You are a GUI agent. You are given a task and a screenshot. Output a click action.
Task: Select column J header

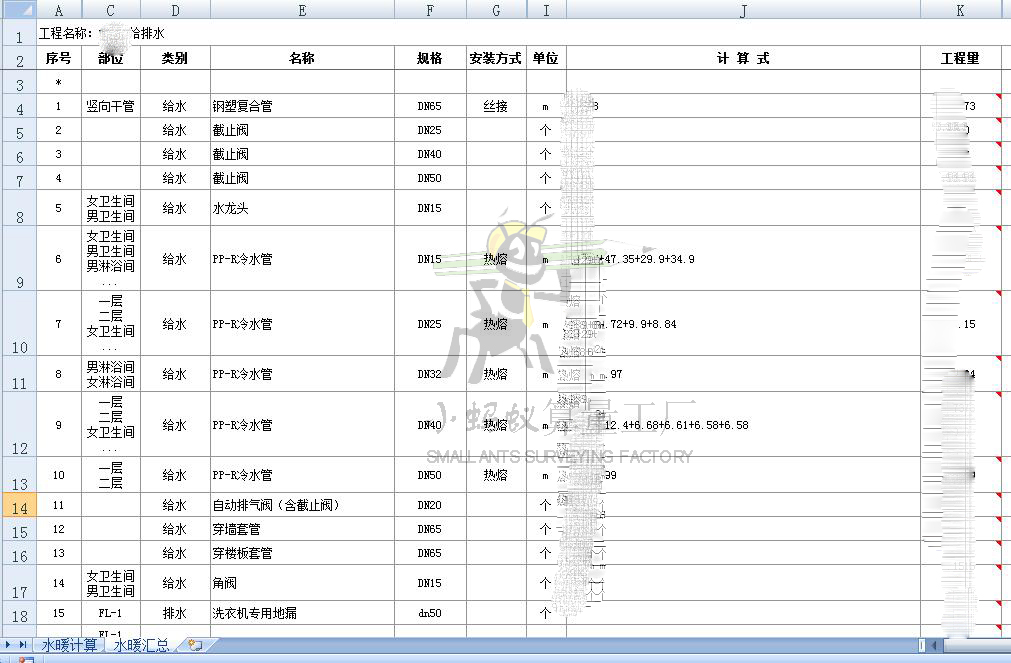coord(743,10)
